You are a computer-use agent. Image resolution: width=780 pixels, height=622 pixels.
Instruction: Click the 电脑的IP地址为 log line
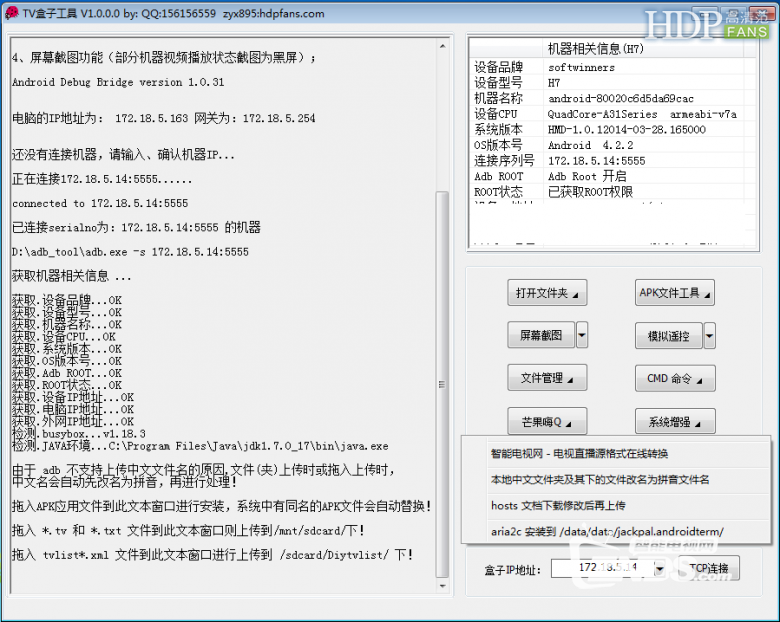pyautogui.click(x=163, y=118)
